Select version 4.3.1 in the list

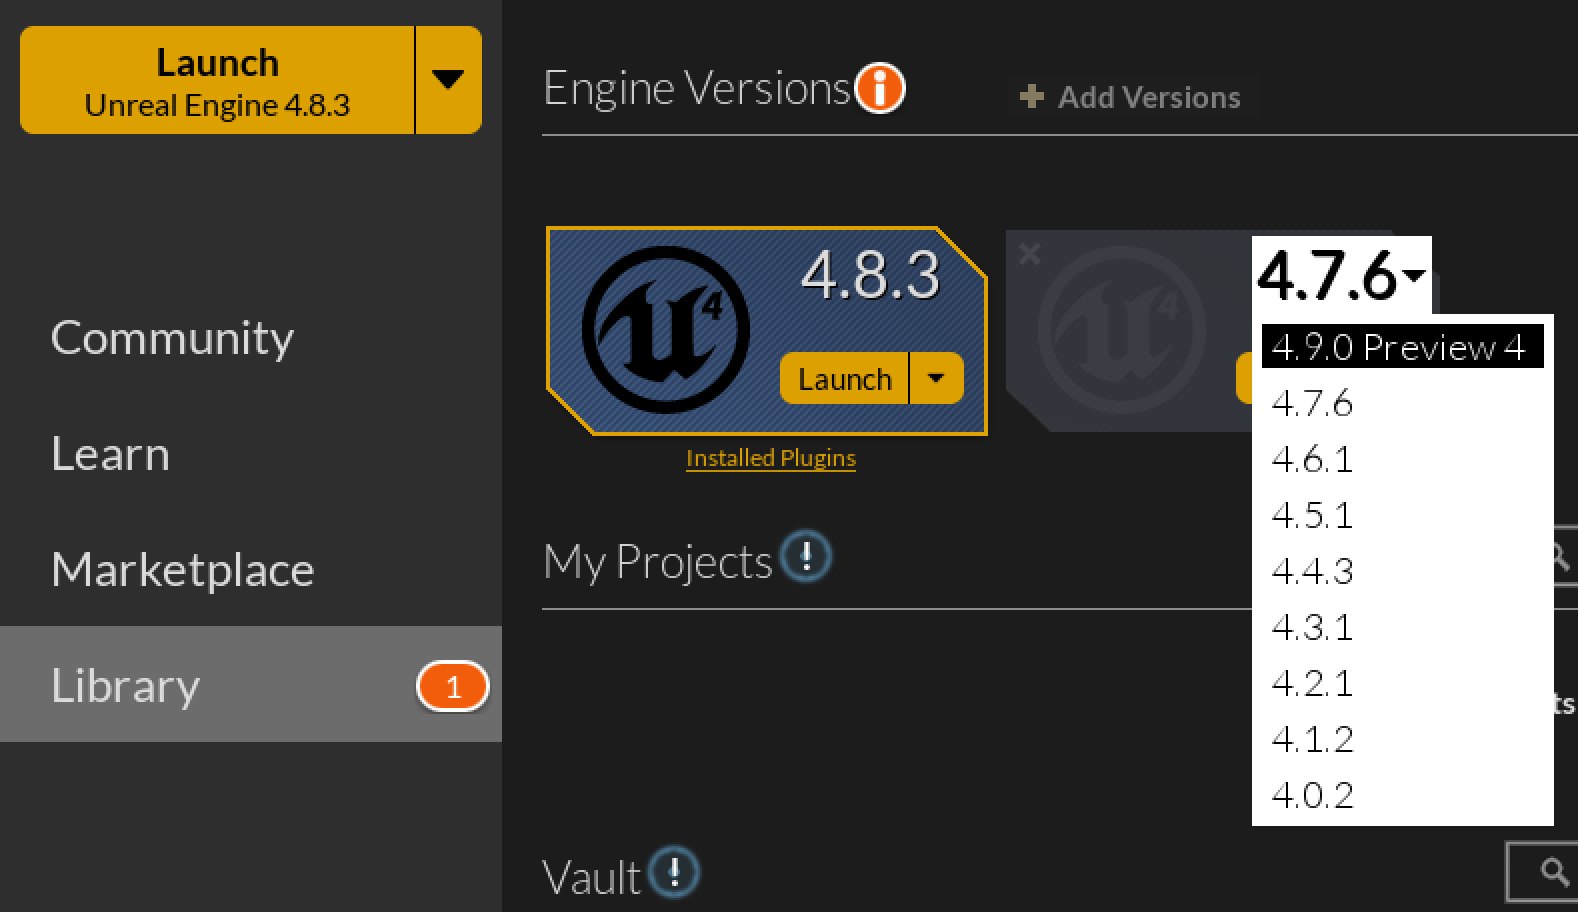pyautogui.click(x=1402, y=627)
